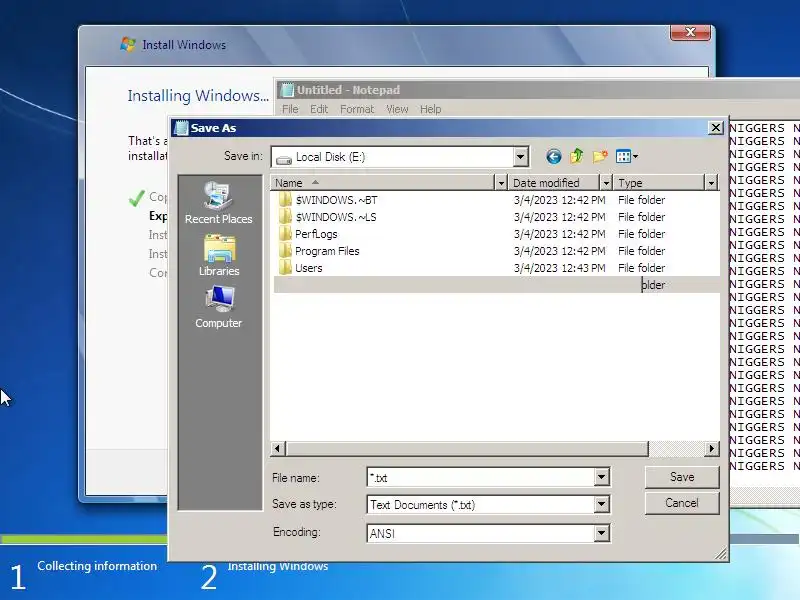Create a new folder with toolbar icon
Screen dimensions: 800x600
coord(600,156)
